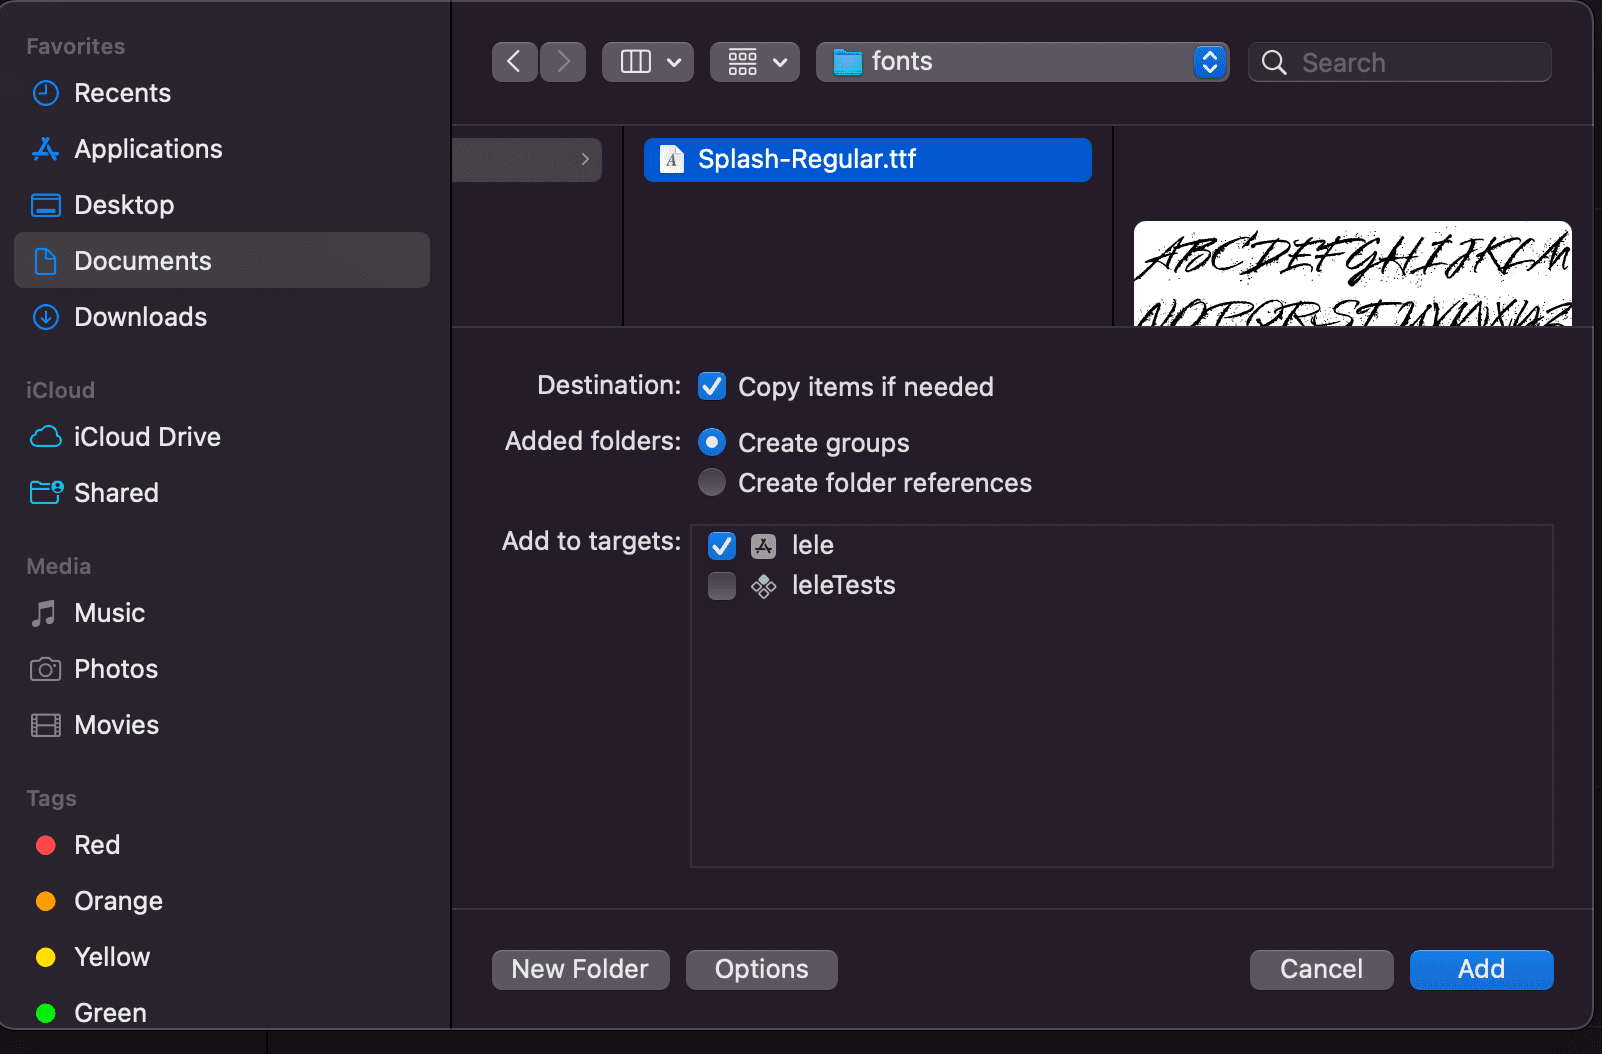Viewport: 1602px width, 1054px height.
Task: Click the iCloud Drive cloud icon
Action: pyautogui.click(x=46, y=437)
